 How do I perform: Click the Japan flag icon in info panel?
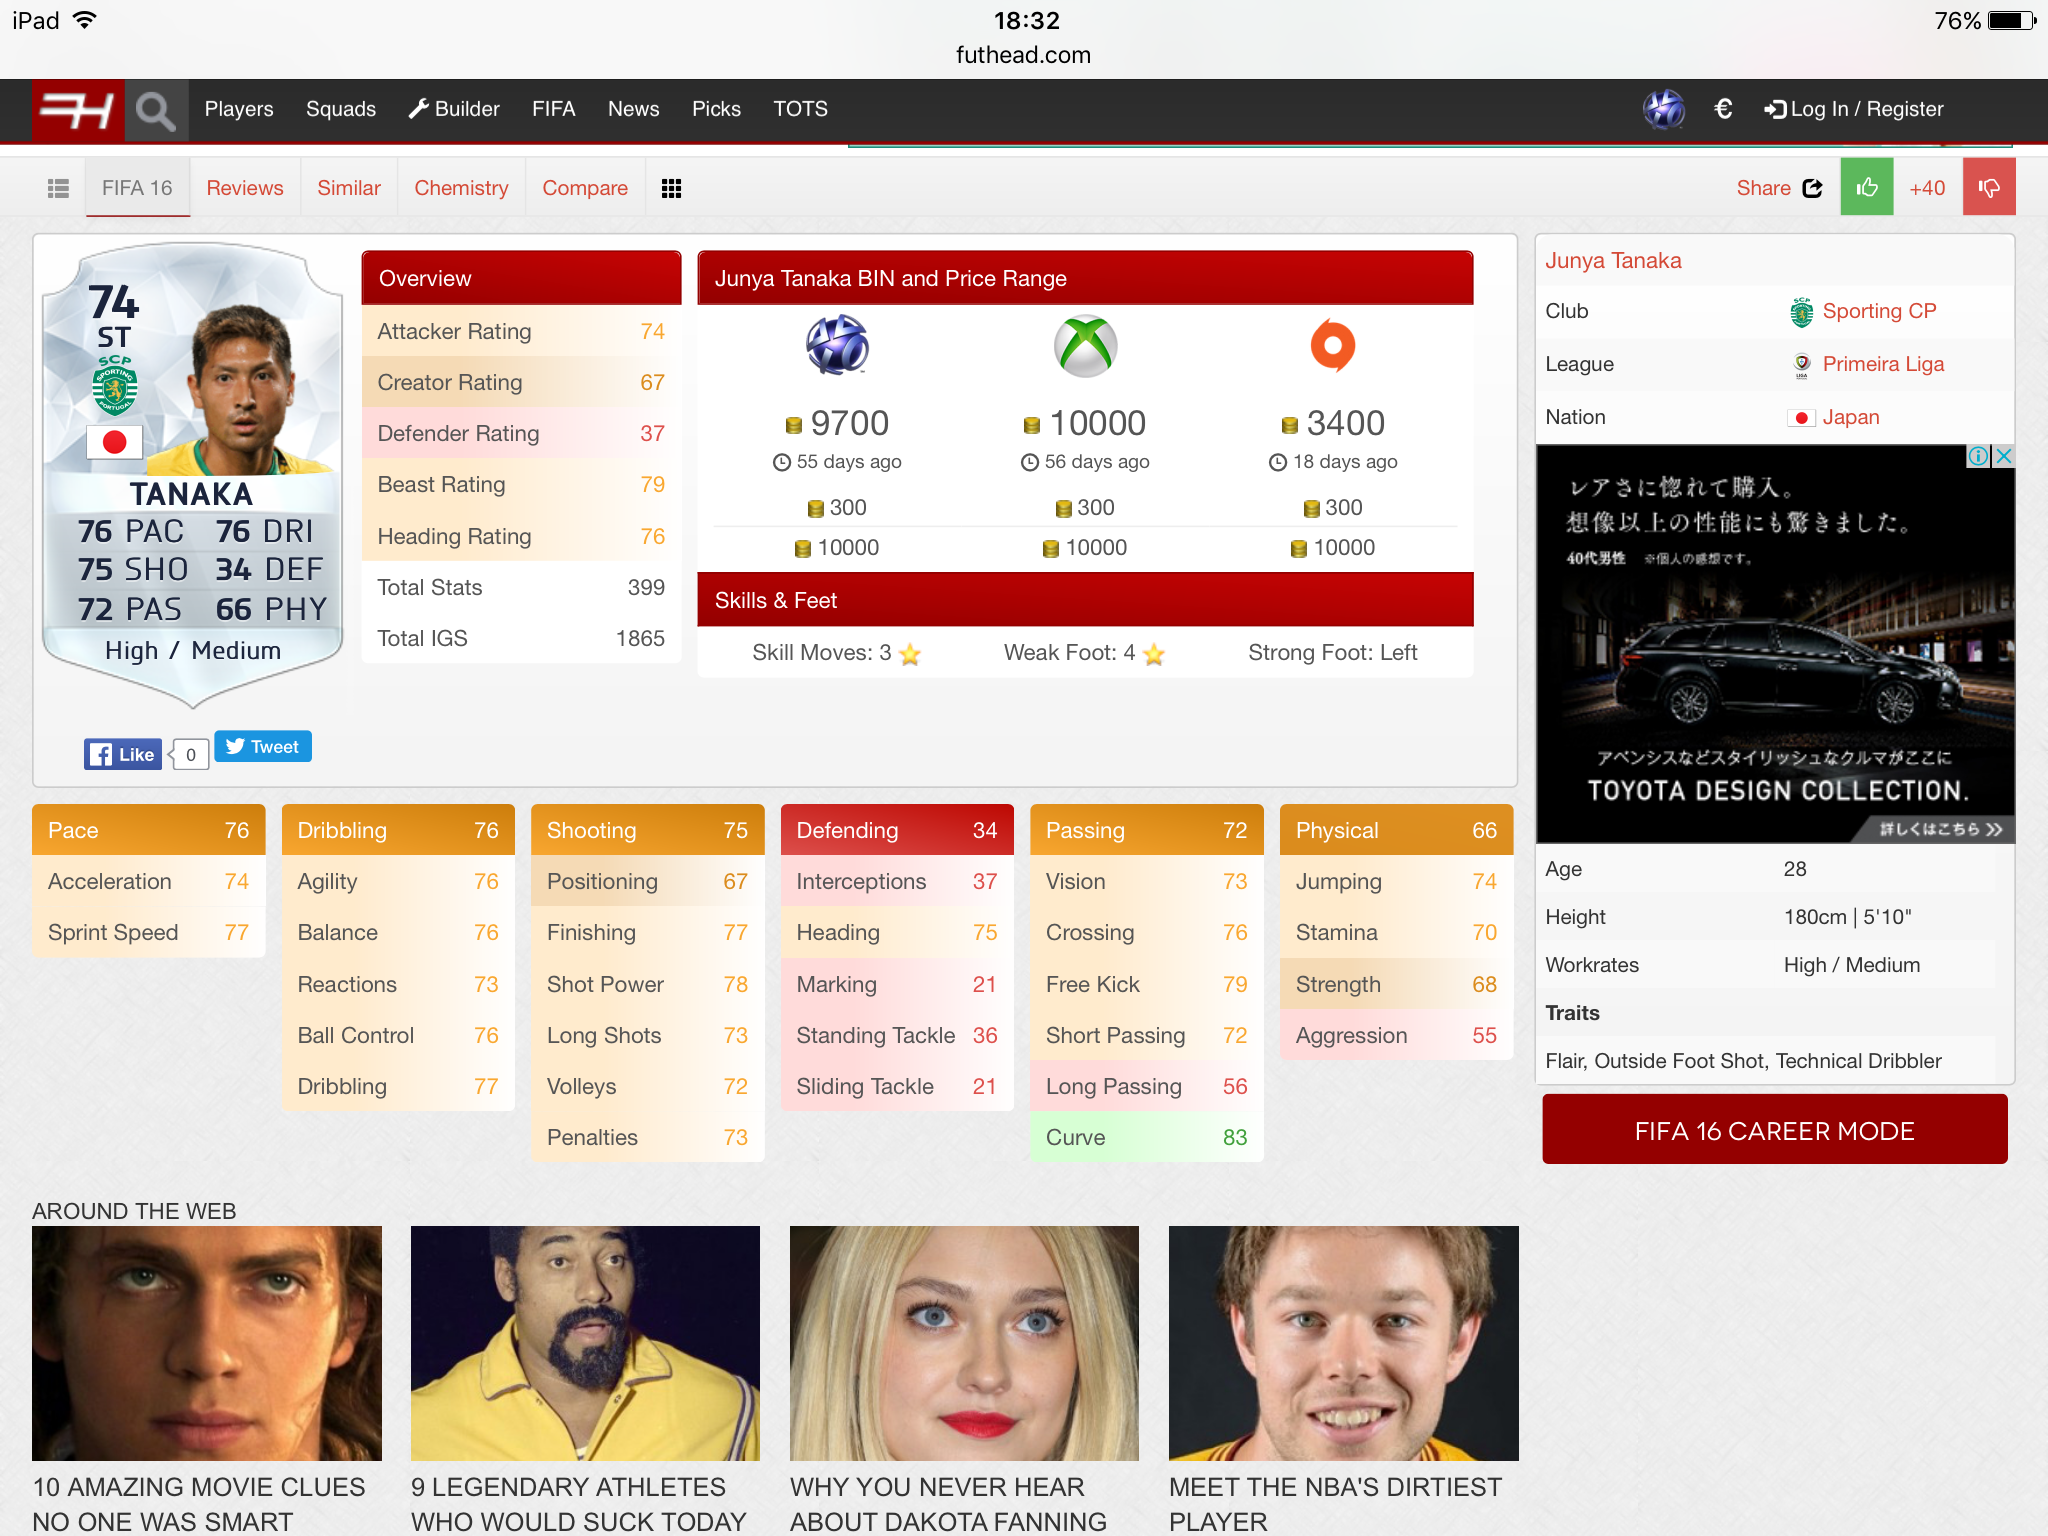(x=1801, y=418)
